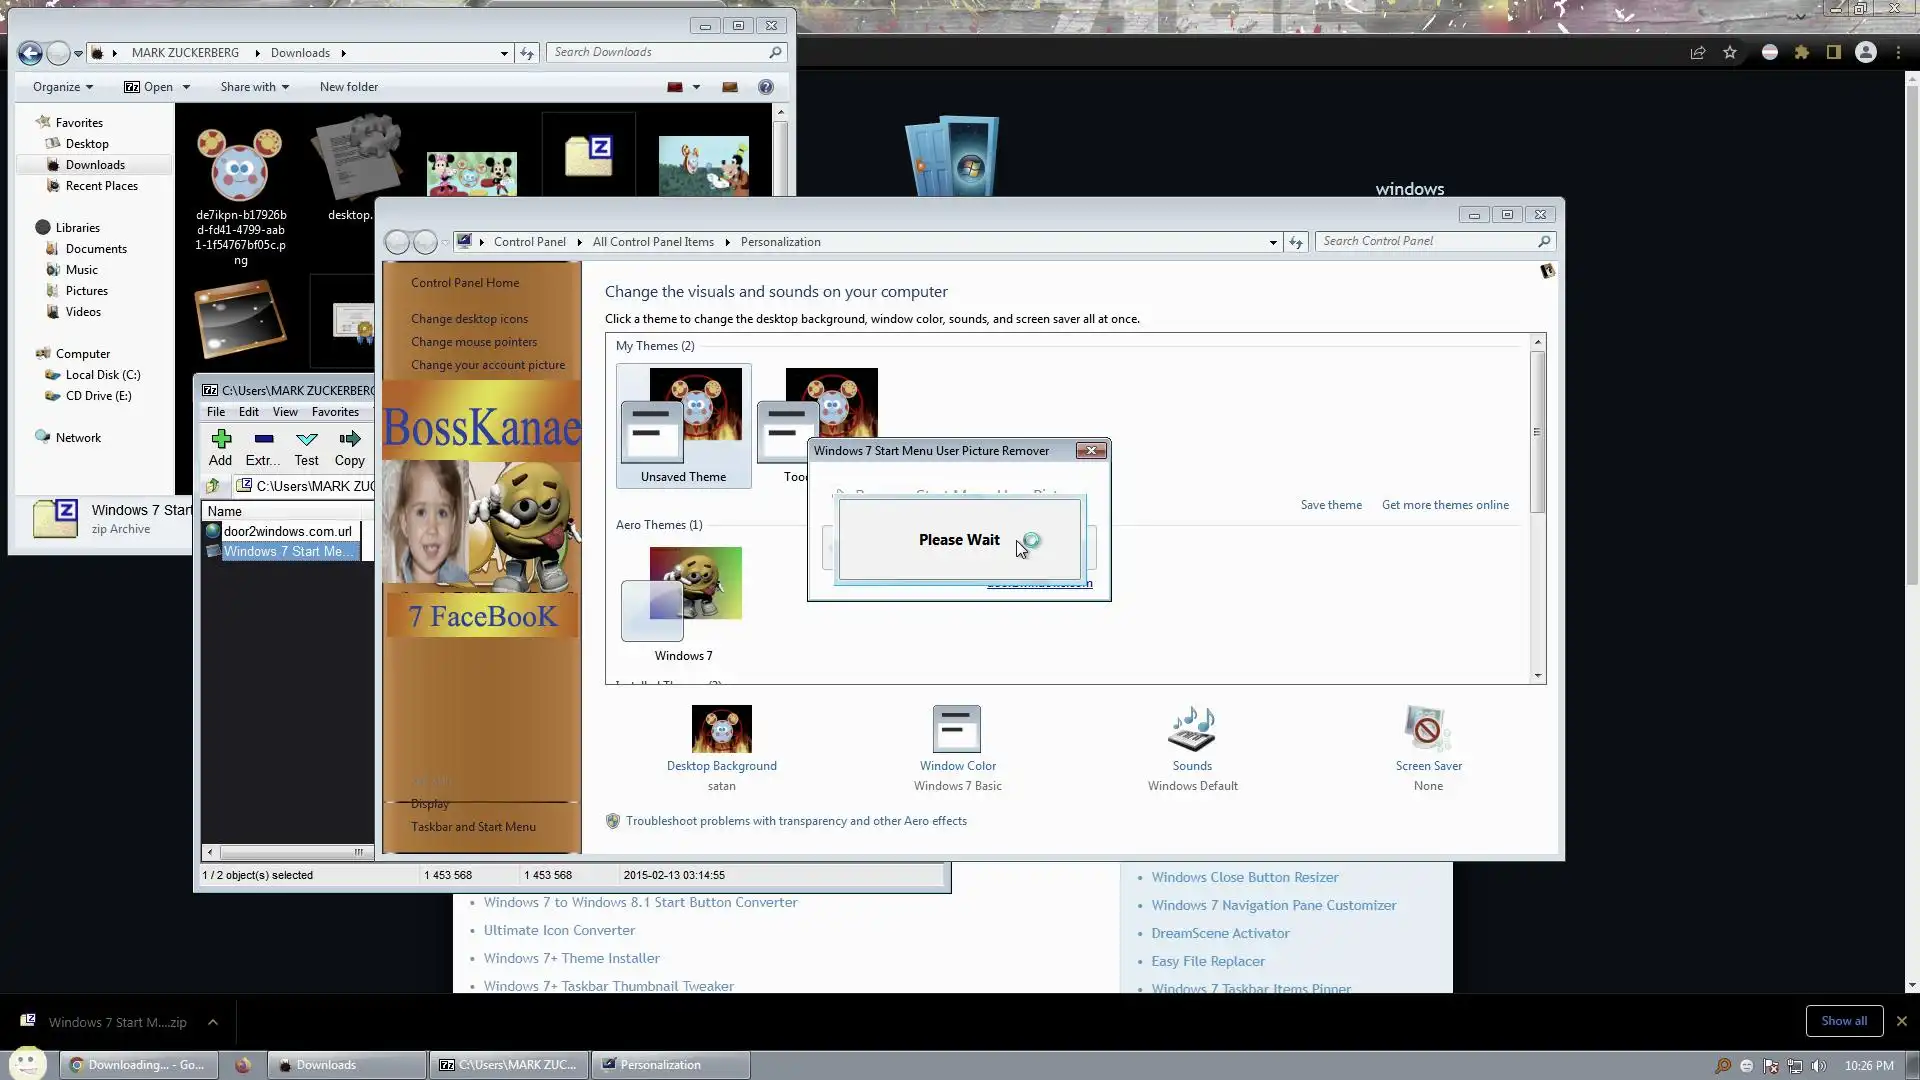This screenshot has height=1080, width=1920.
Task: Select Downloads in the Favorites tree
Action: click(95, 165)
